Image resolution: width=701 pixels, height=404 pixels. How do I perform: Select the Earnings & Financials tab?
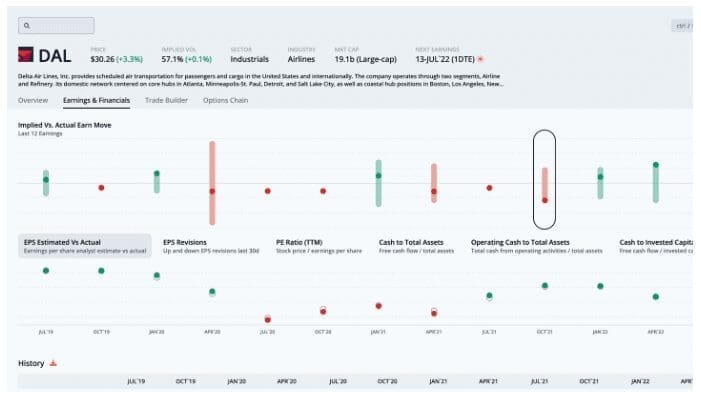click(98, 101)
